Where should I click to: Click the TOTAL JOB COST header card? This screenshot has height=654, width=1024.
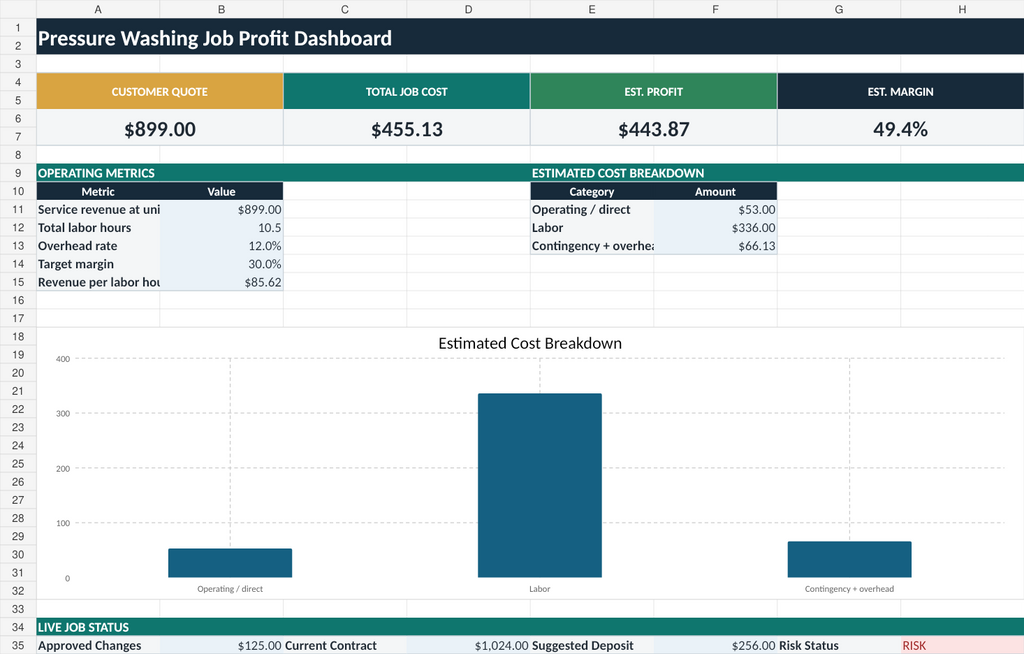[407, 91]
